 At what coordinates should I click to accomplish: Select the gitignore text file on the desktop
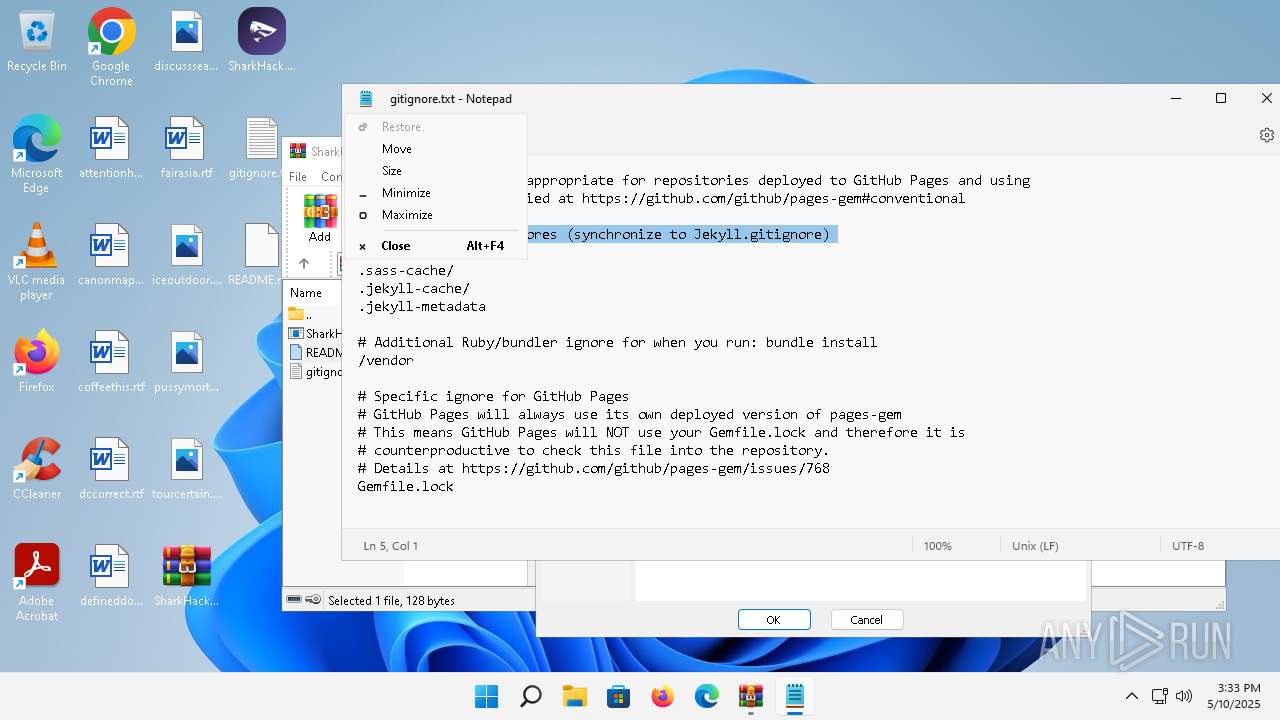click(x=261, y=149)
